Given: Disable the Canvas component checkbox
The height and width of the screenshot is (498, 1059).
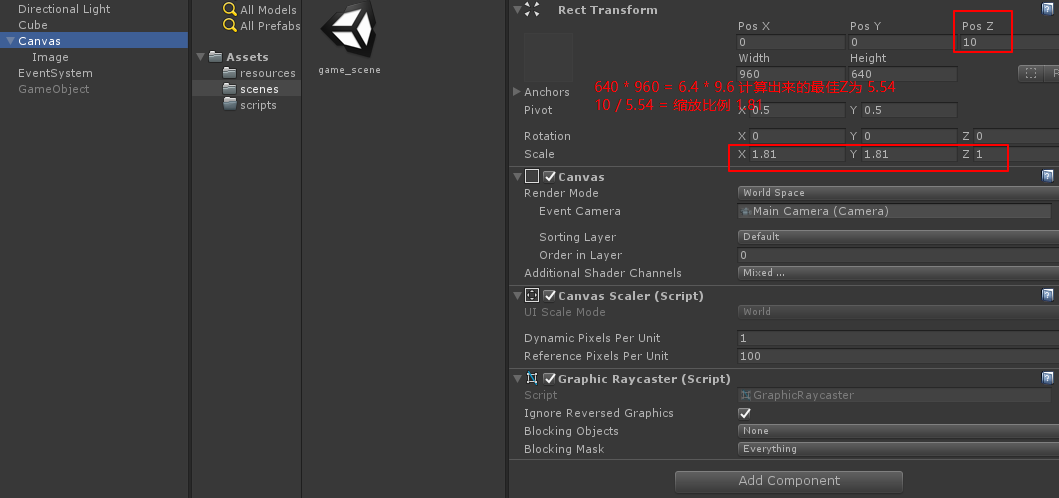Looking at the screenshot, I should click(x=549, y=177).
